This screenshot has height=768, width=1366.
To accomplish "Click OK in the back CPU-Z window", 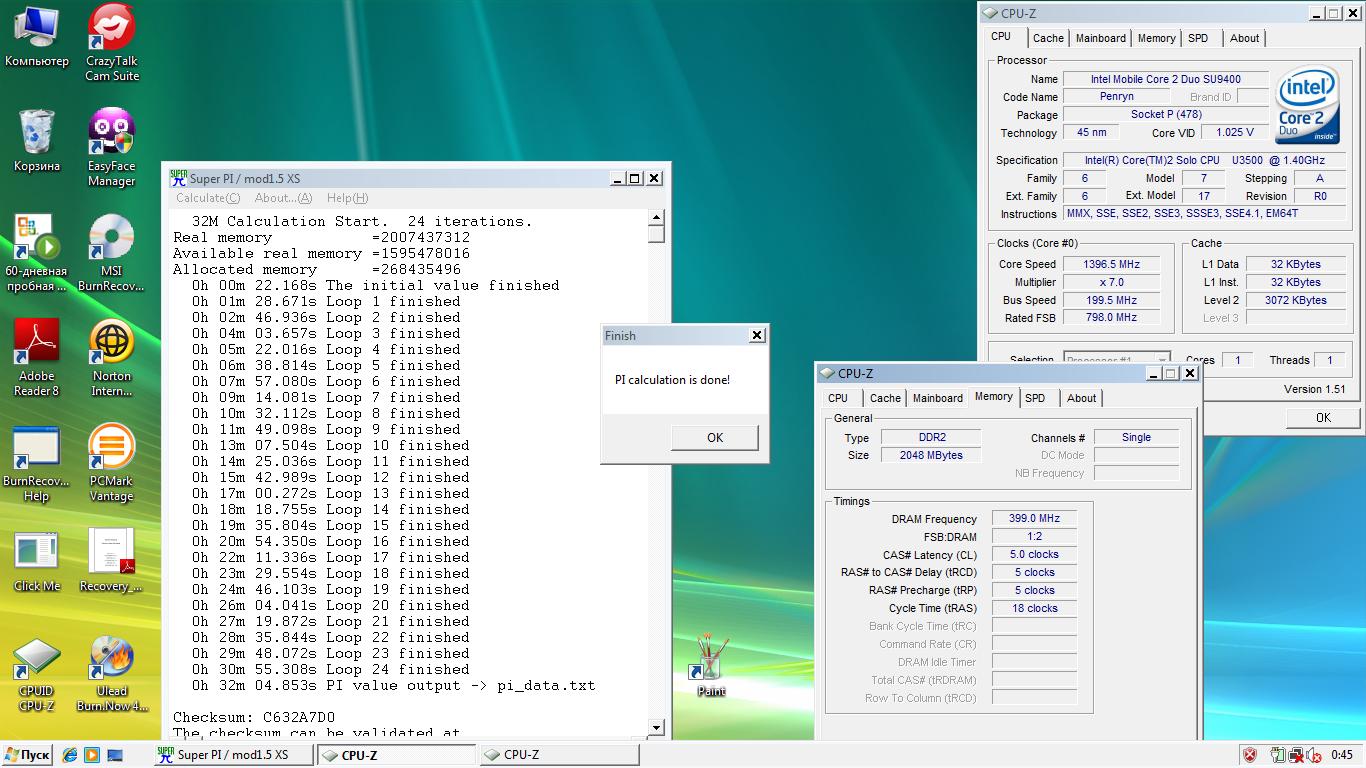I will point(1323,417).
